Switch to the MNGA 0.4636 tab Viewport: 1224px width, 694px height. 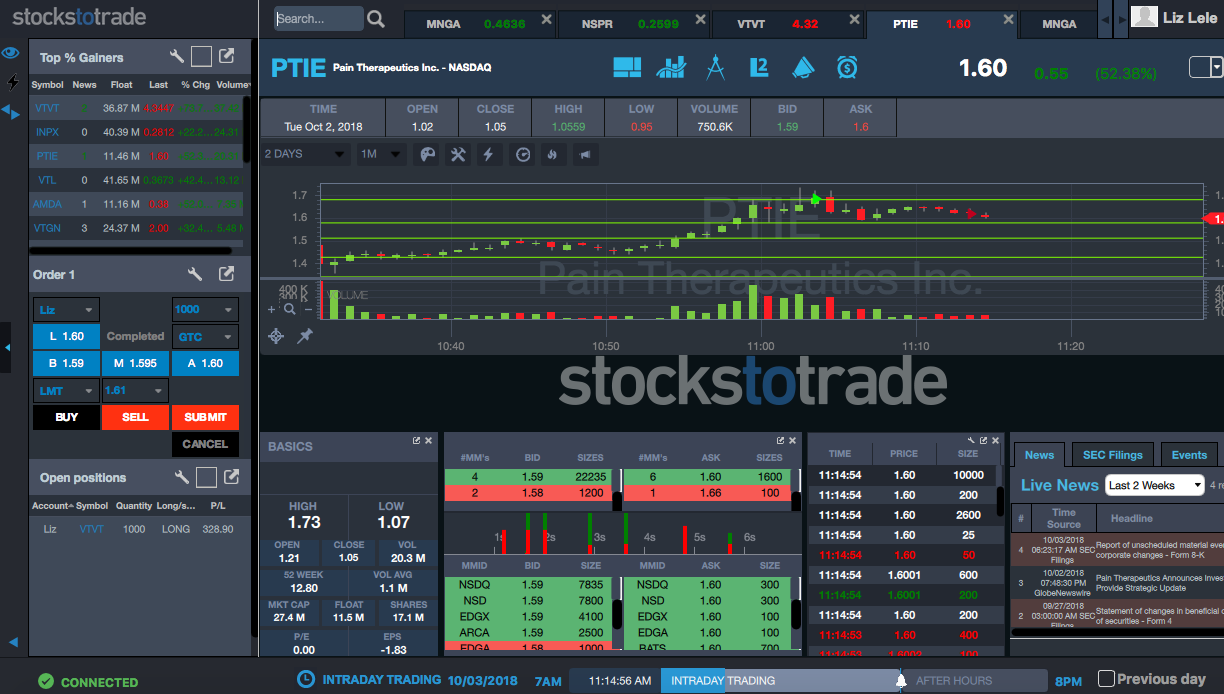tap(480, 24)
